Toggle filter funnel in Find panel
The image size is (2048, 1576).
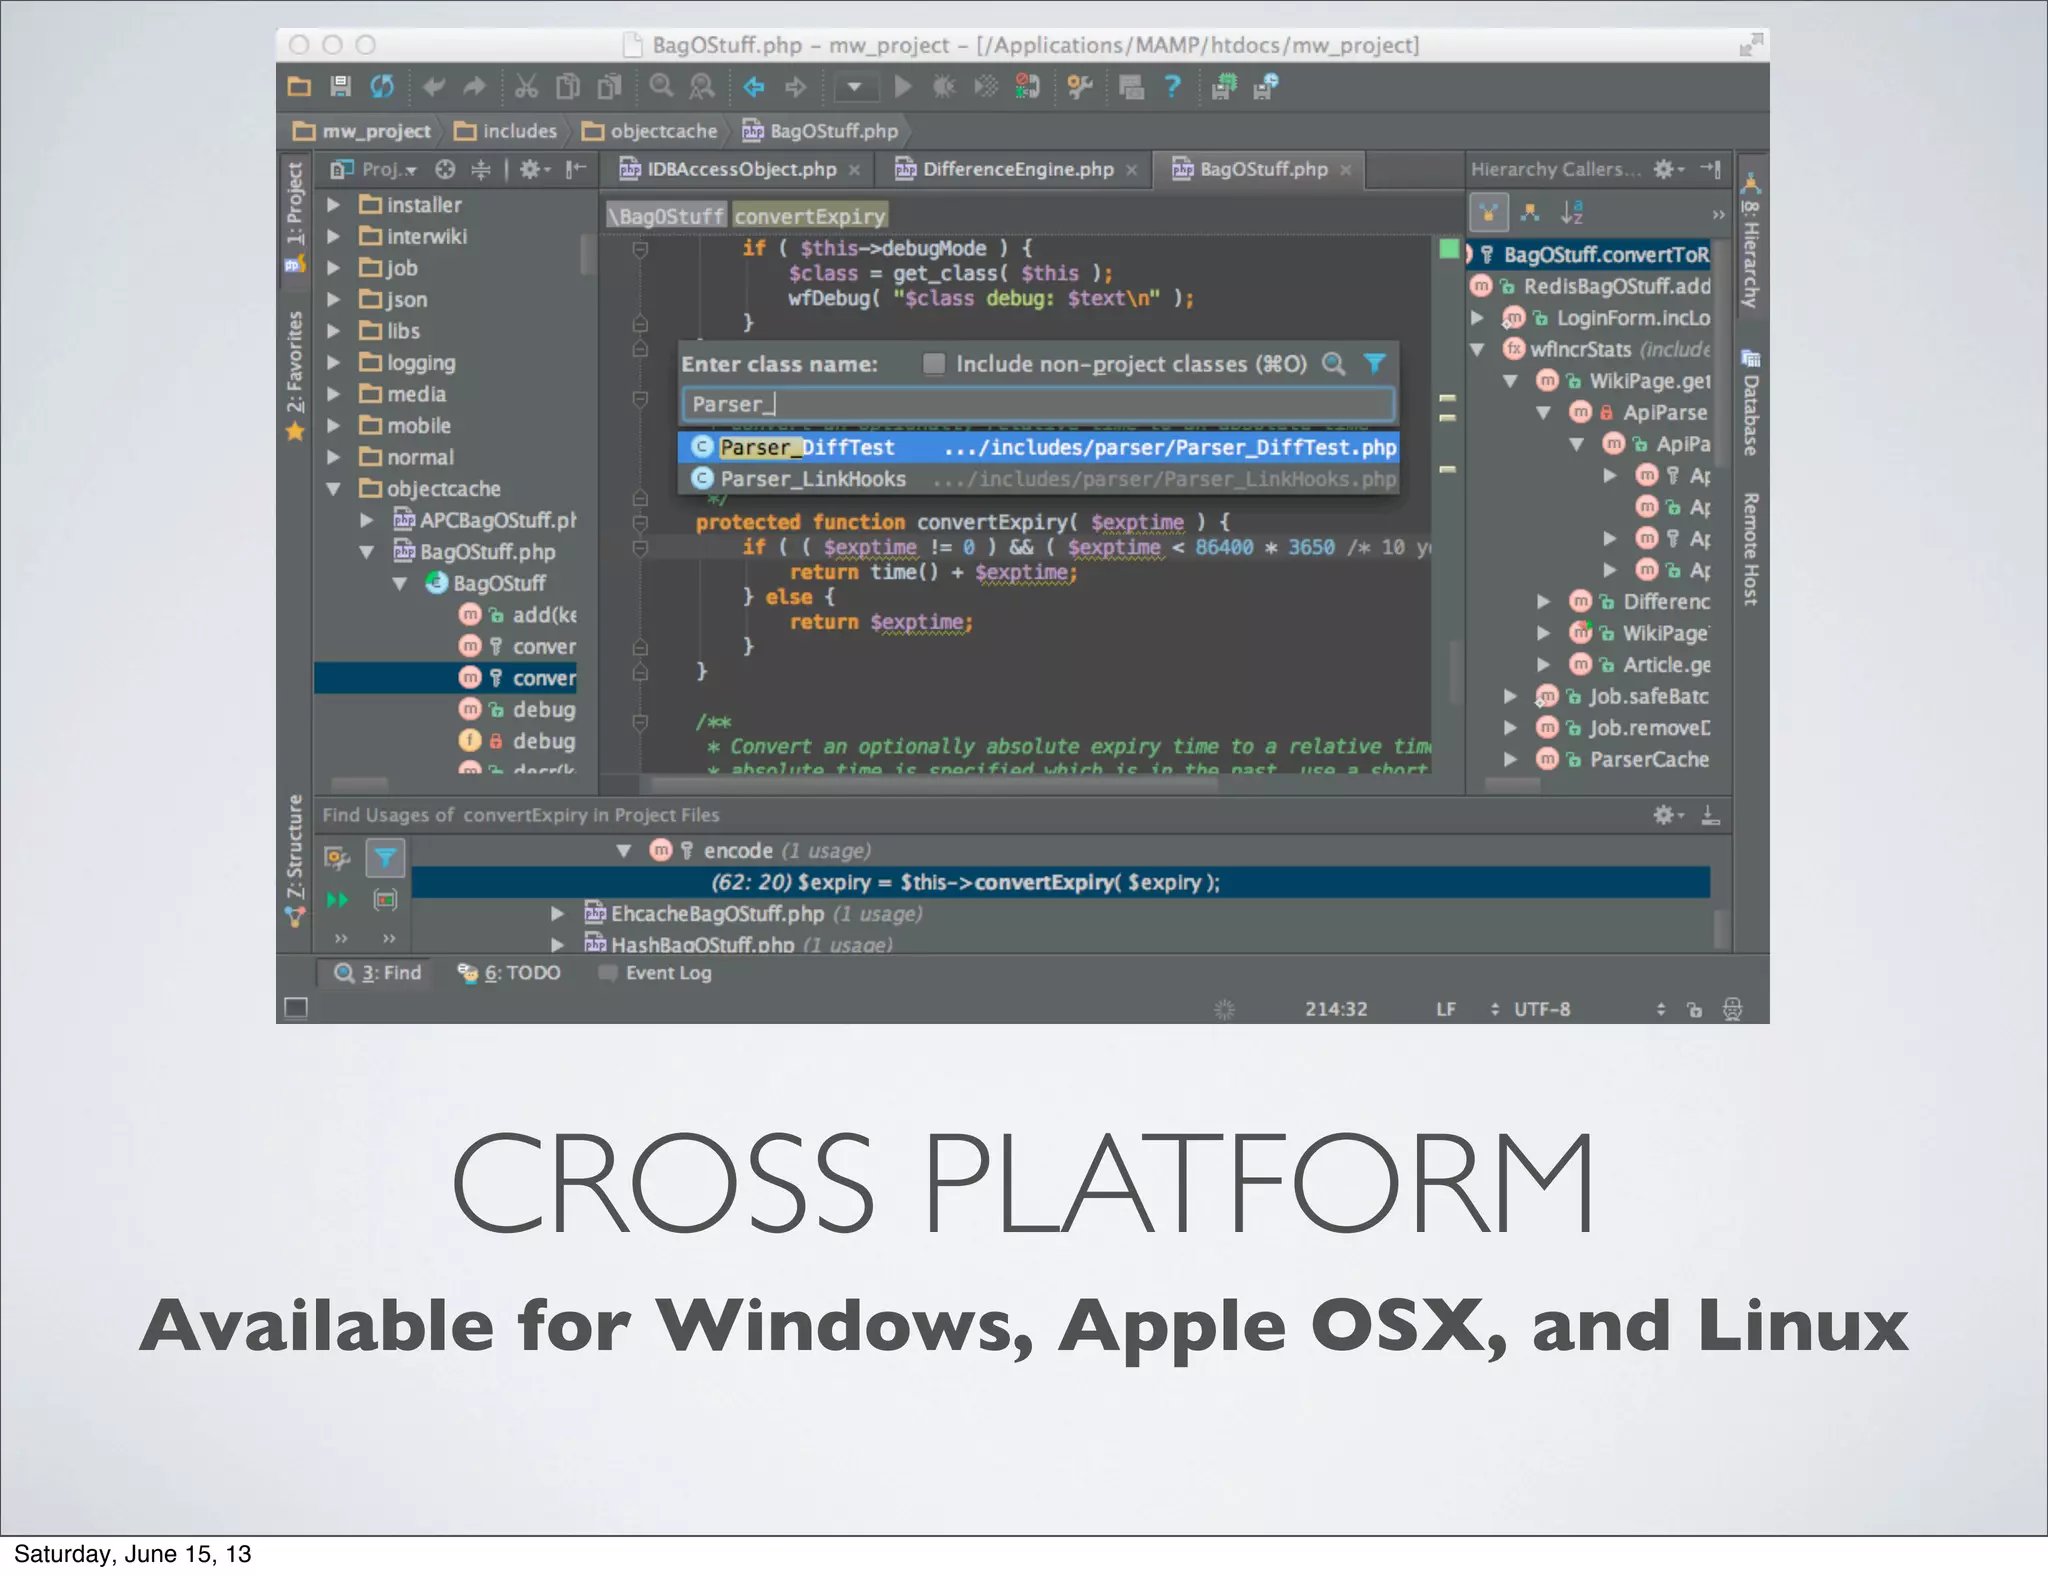385,857
